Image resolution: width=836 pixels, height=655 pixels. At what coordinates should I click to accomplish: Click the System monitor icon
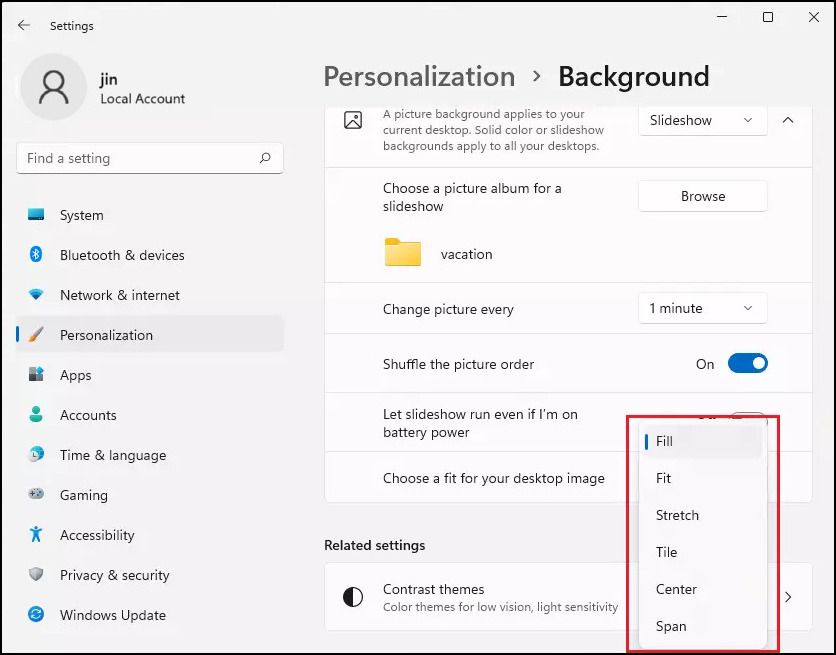(x=36, y=214)
